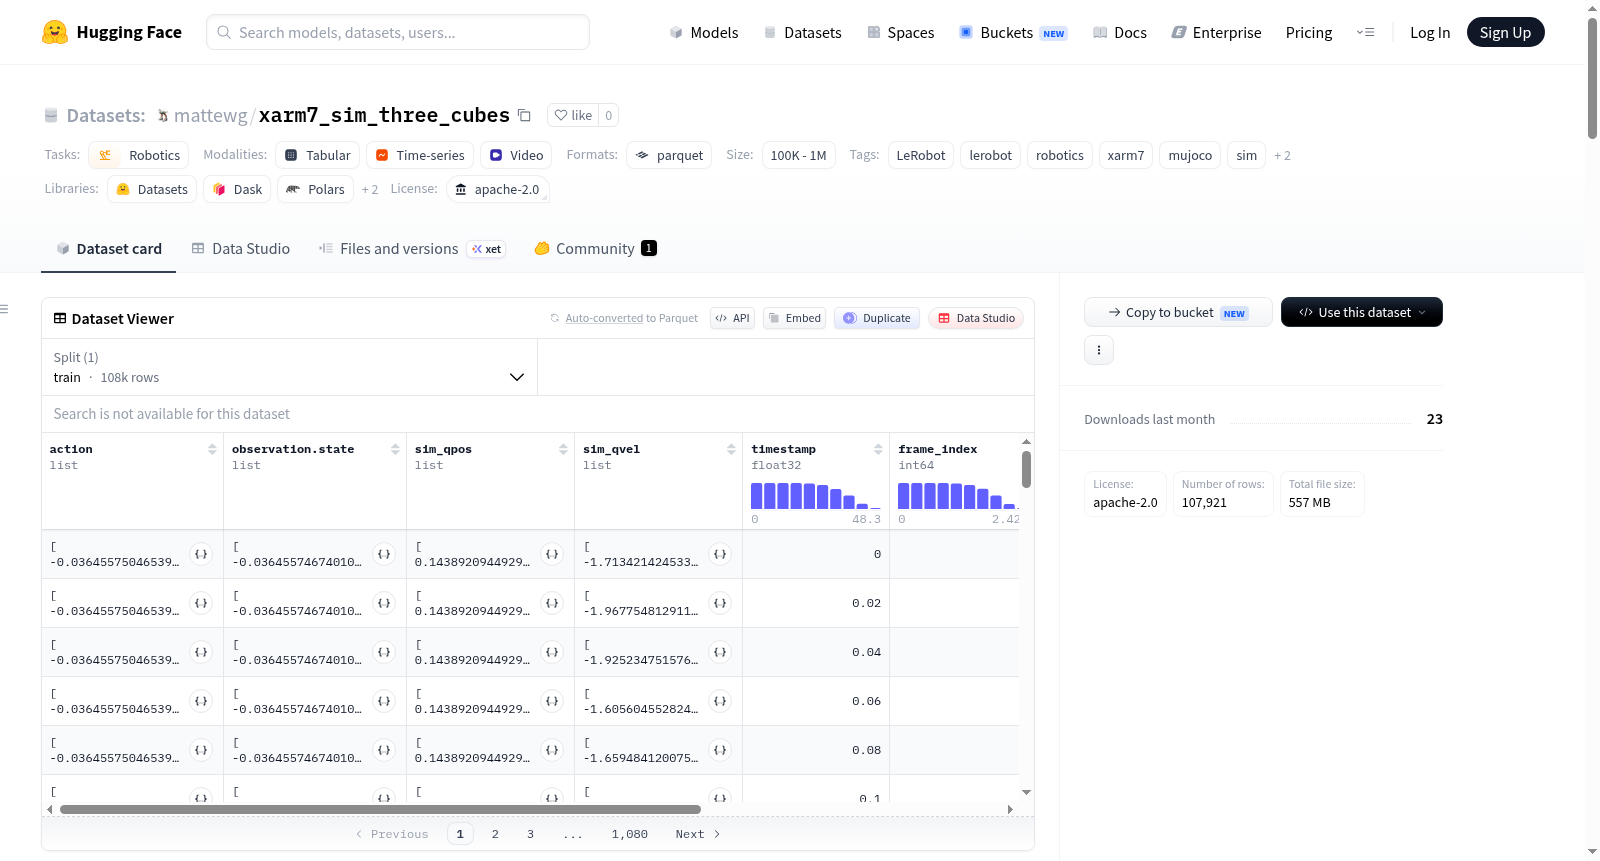The width and height of the screenshot is (1600, 861).
Task: Open the parquet format tag
Action: [669, 155]
